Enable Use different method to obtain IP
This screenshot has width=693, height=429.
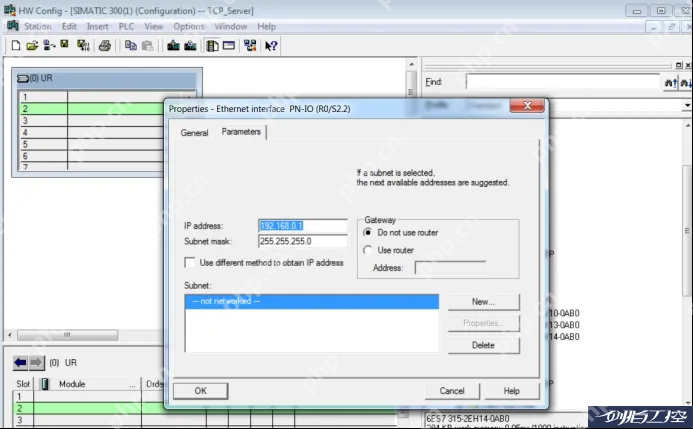(191, 263)
